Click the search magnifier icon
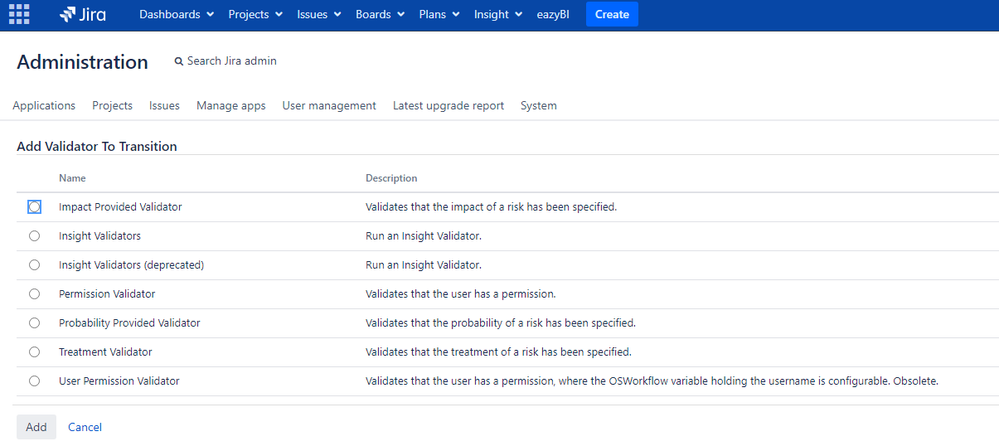 click(x=179, y=62)
